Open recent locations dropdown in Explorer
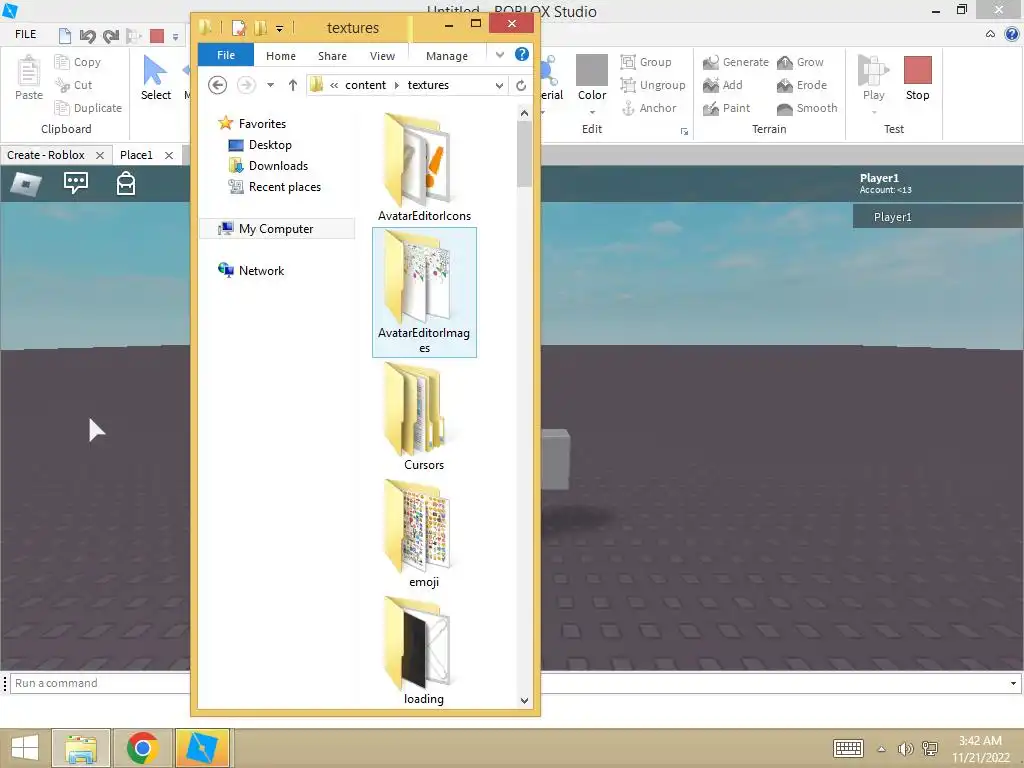 tap(270, 85)
